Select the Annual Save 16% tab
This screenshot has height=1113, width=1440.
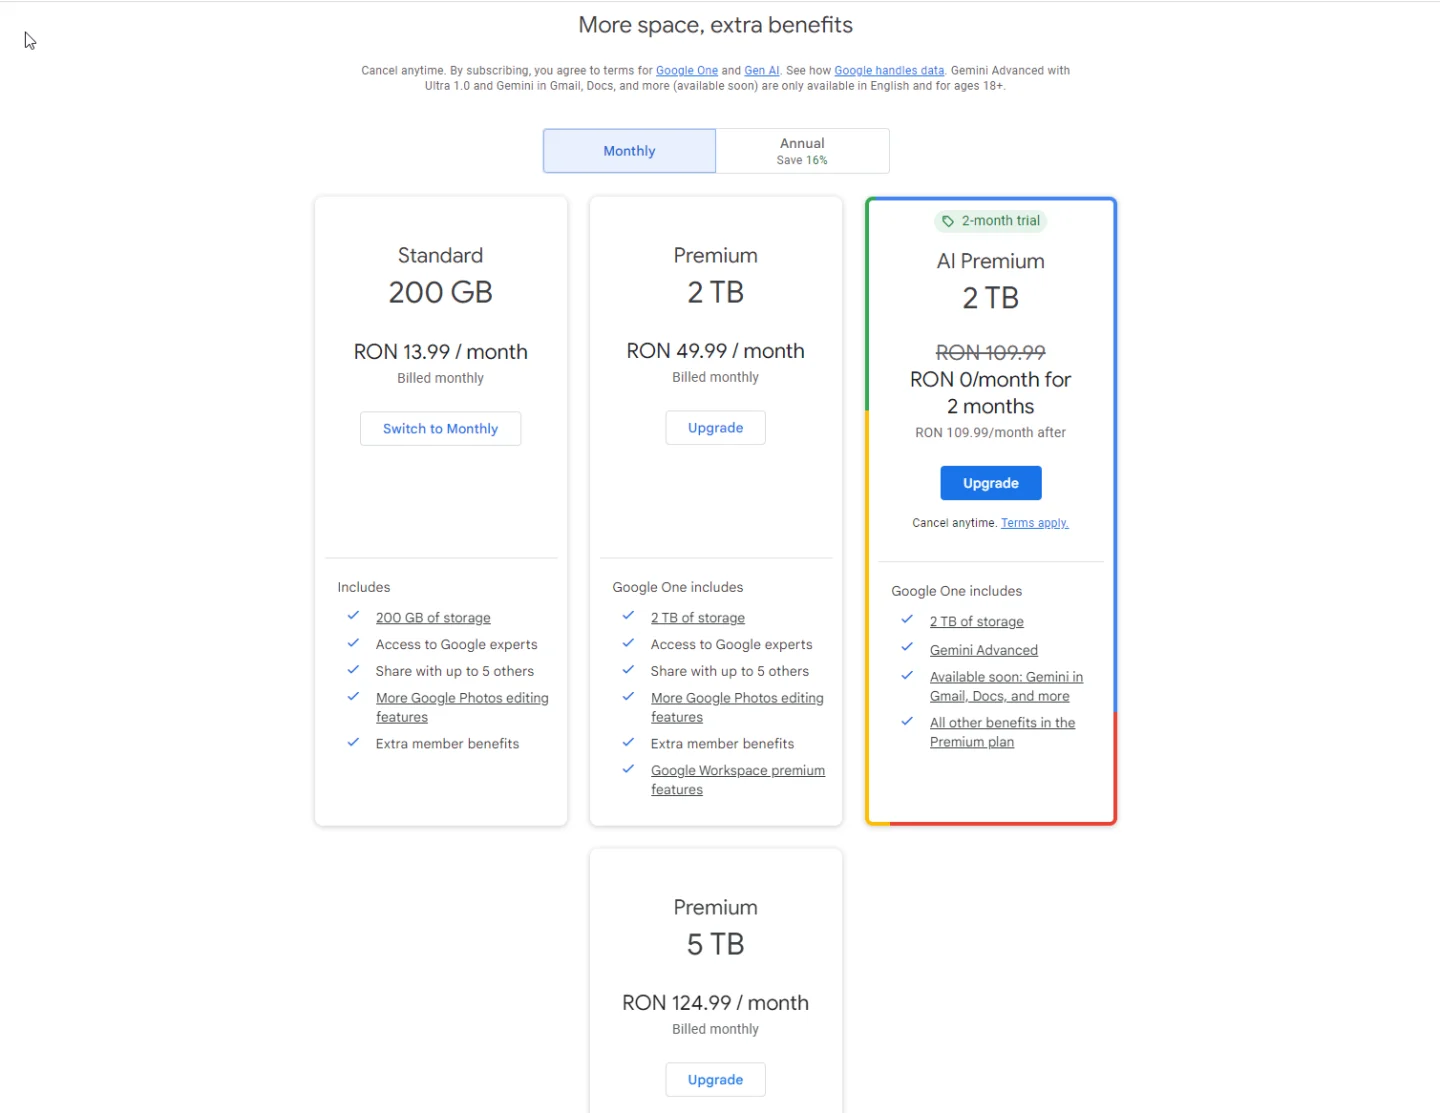(x=802, y=151)
